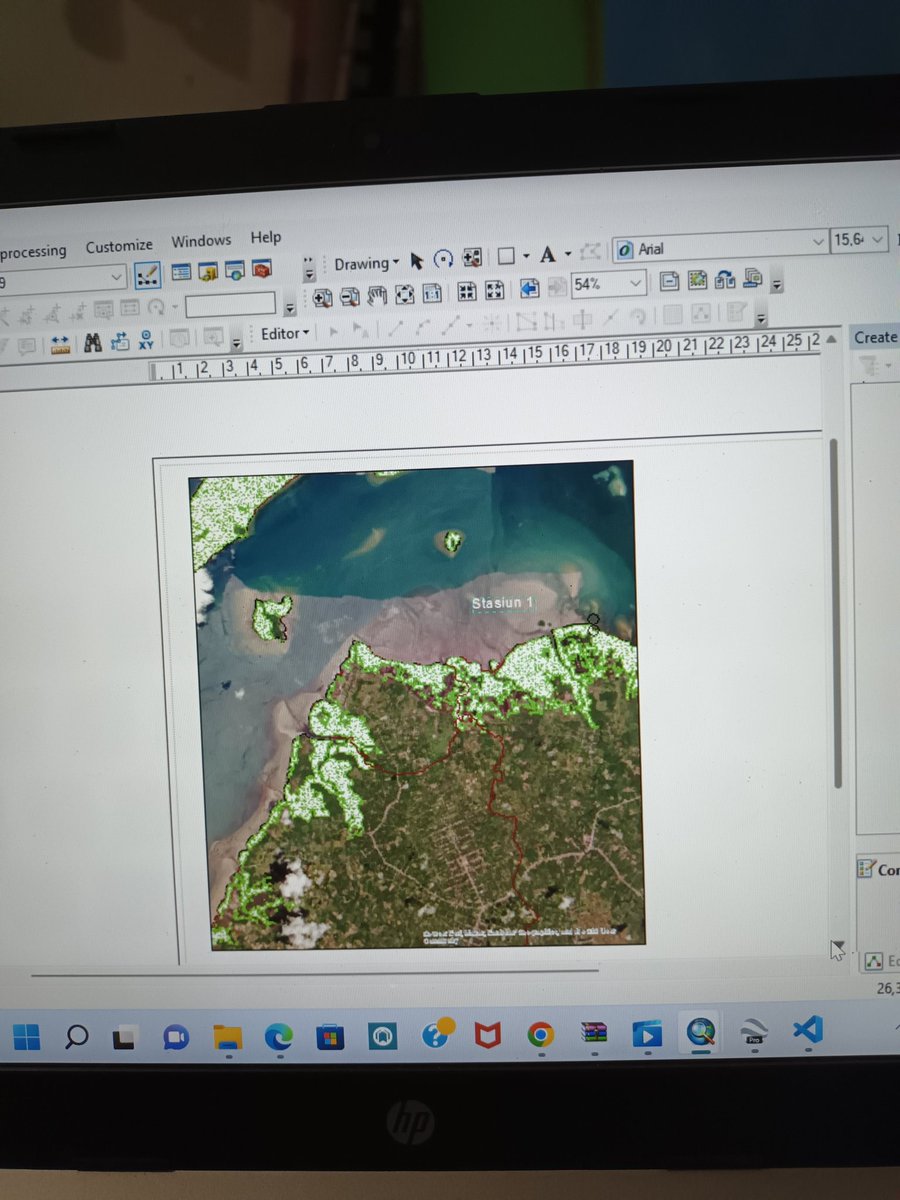The image size is (900, 1200).
Task: Select the layout Pan hand tool
Action: [x=377, y=295]
